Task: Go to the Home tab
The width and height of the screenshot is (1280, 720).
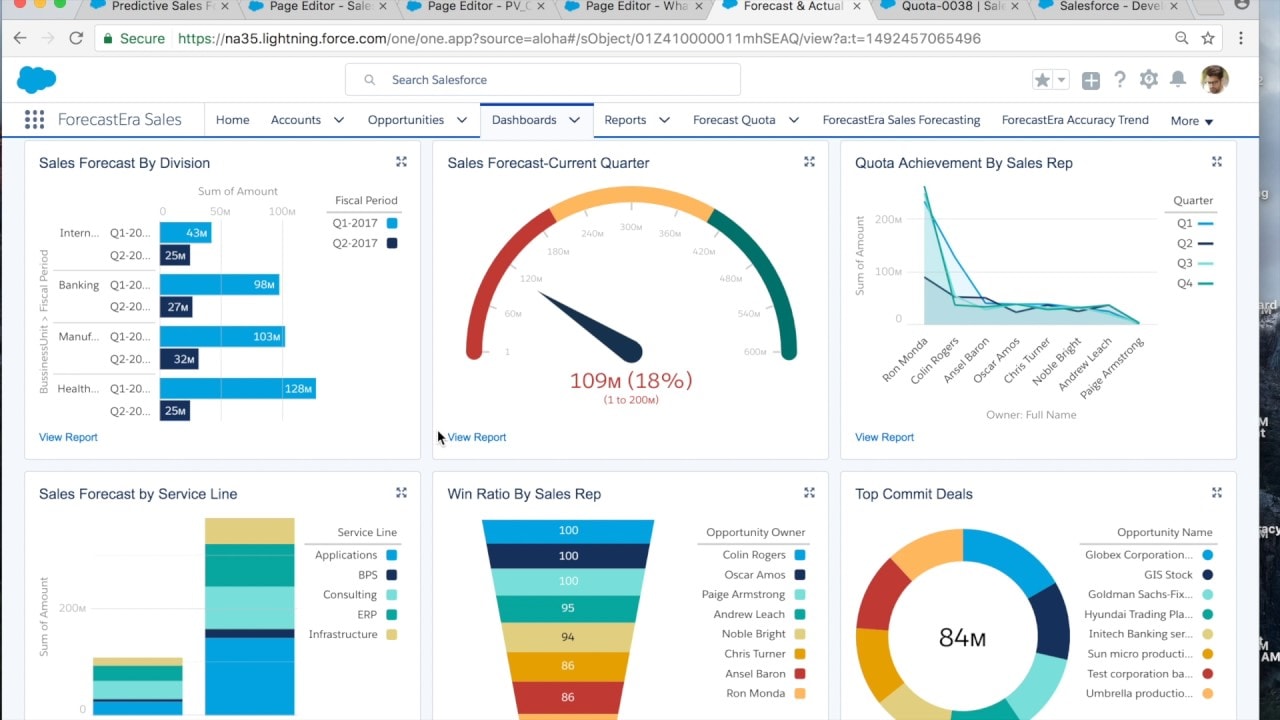Action: point(232,120)
